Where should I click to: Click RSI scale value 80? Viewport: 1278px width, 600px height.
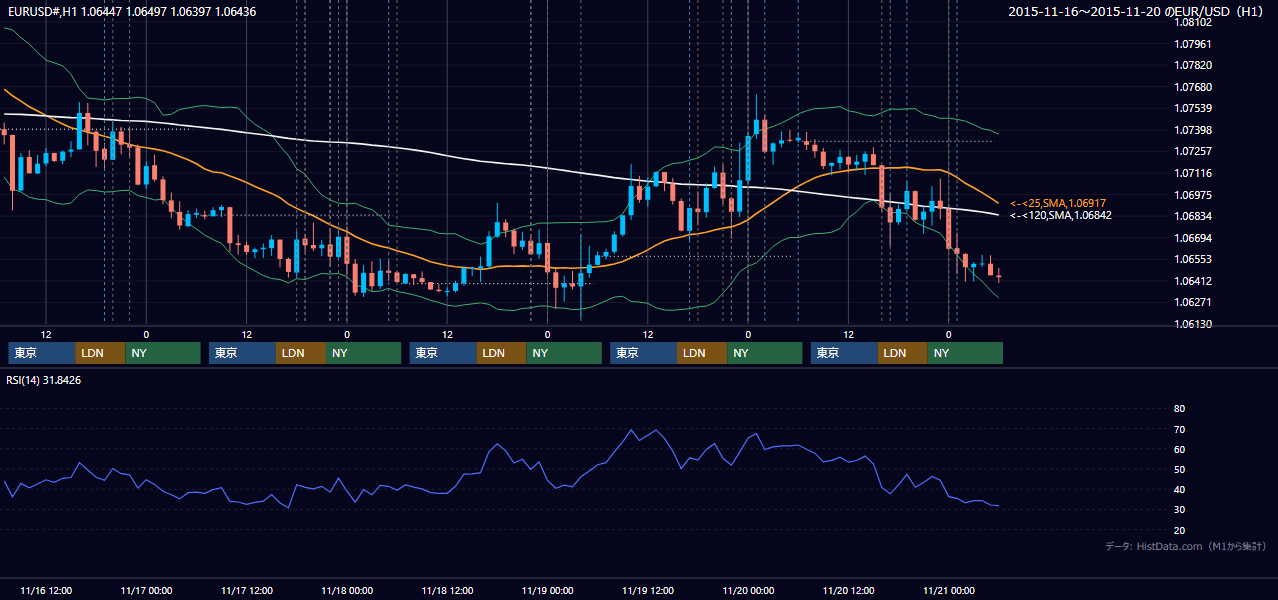point(1179,409)
